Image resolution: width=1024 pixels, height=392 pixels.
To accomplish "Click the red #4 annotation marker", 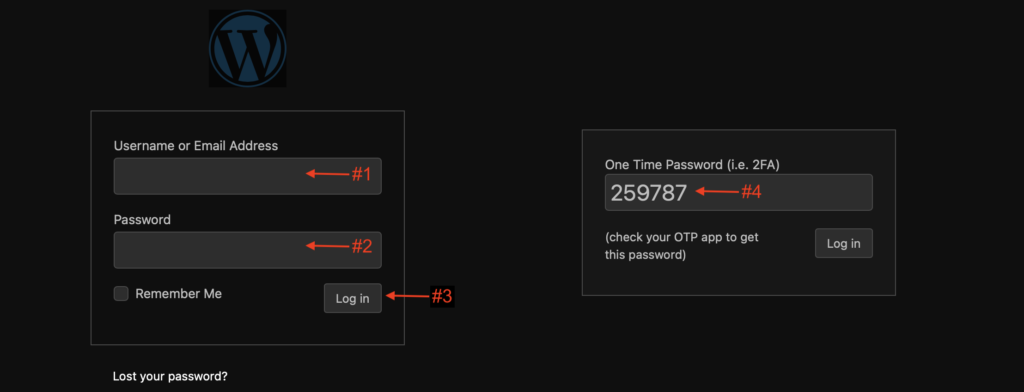I will coord(751,191).
